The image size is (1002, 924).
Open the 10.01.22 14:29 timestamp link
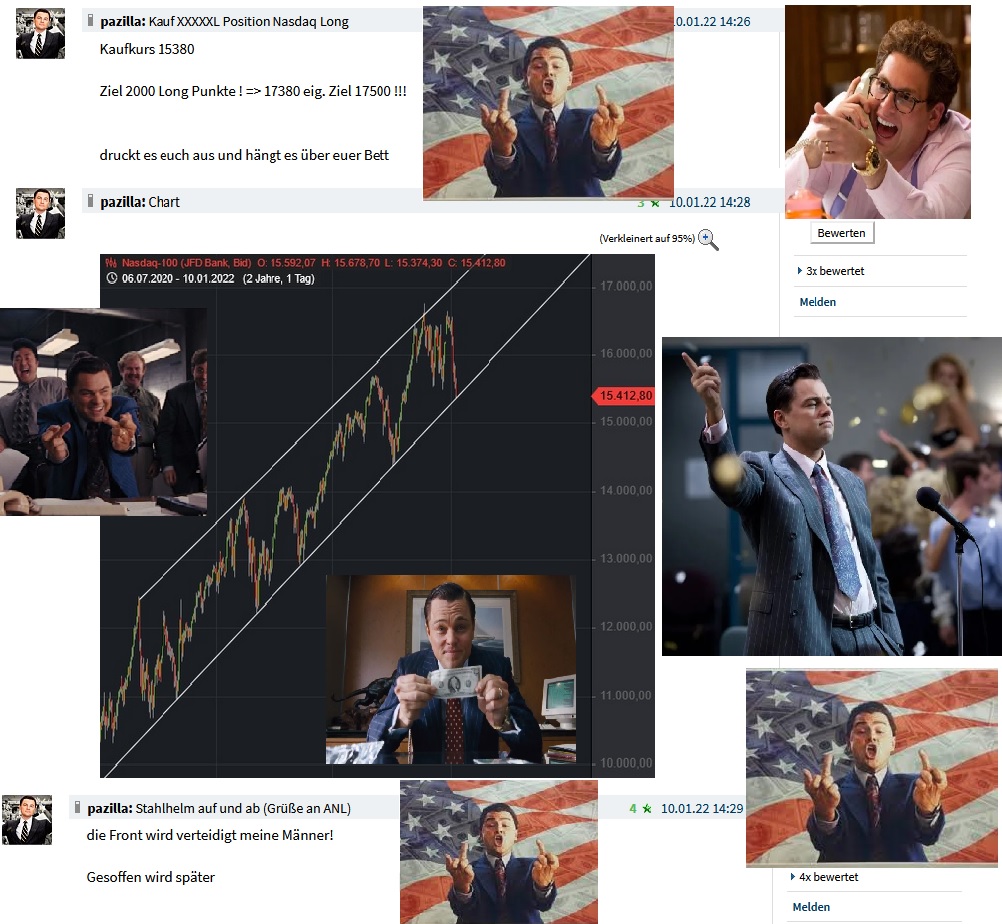pyautogui.click(x=702, y=809)
